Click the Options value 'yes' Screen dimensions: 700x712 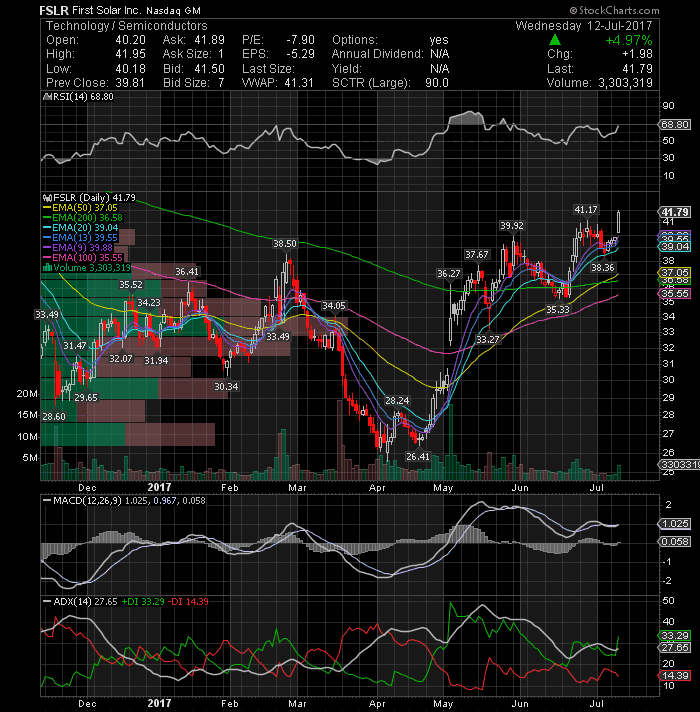tap(439, 40)
